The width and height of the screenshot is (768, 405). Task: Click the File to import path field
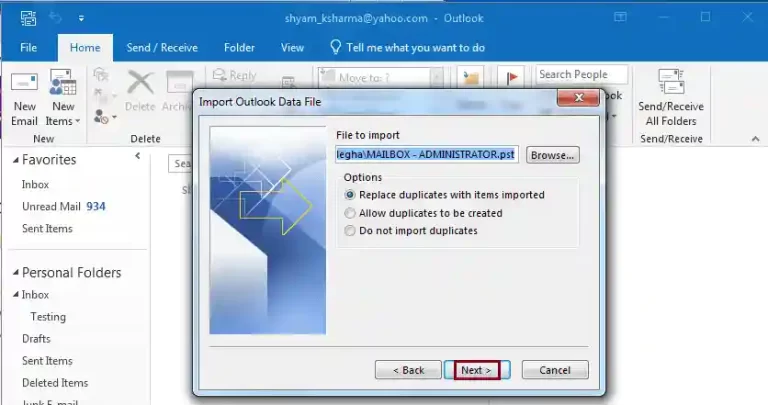(427, 154)
